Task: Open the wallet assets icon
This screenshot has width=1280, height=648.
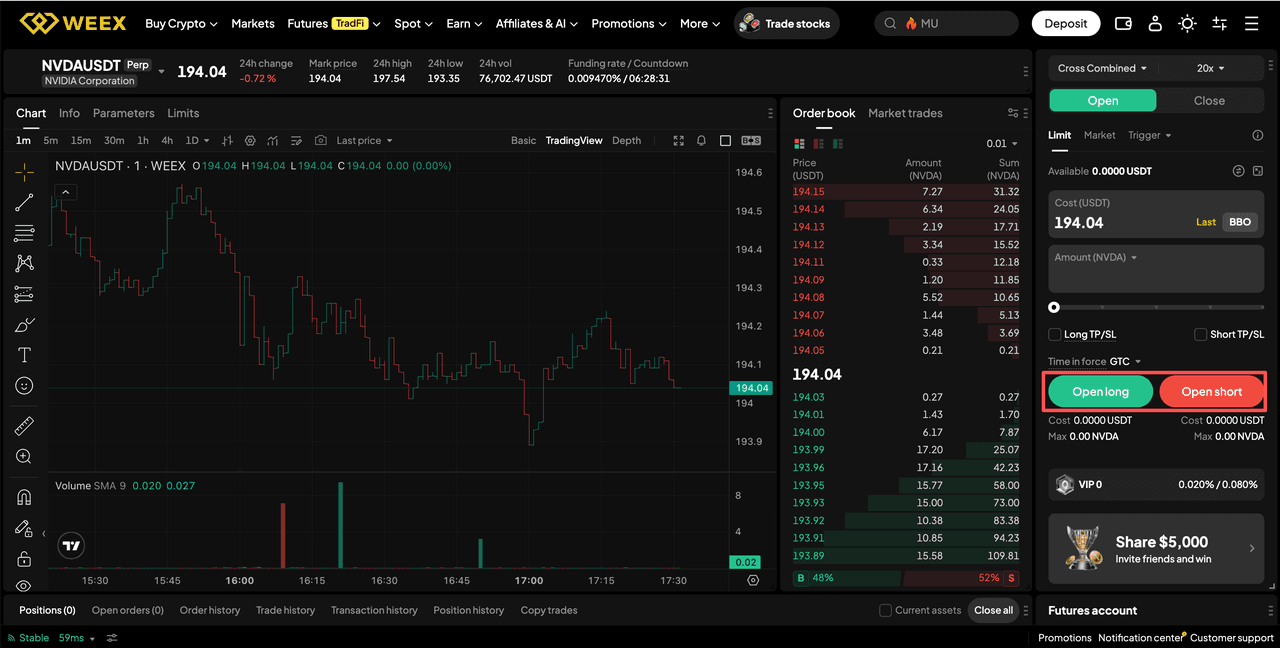Action: point(1123,23)
